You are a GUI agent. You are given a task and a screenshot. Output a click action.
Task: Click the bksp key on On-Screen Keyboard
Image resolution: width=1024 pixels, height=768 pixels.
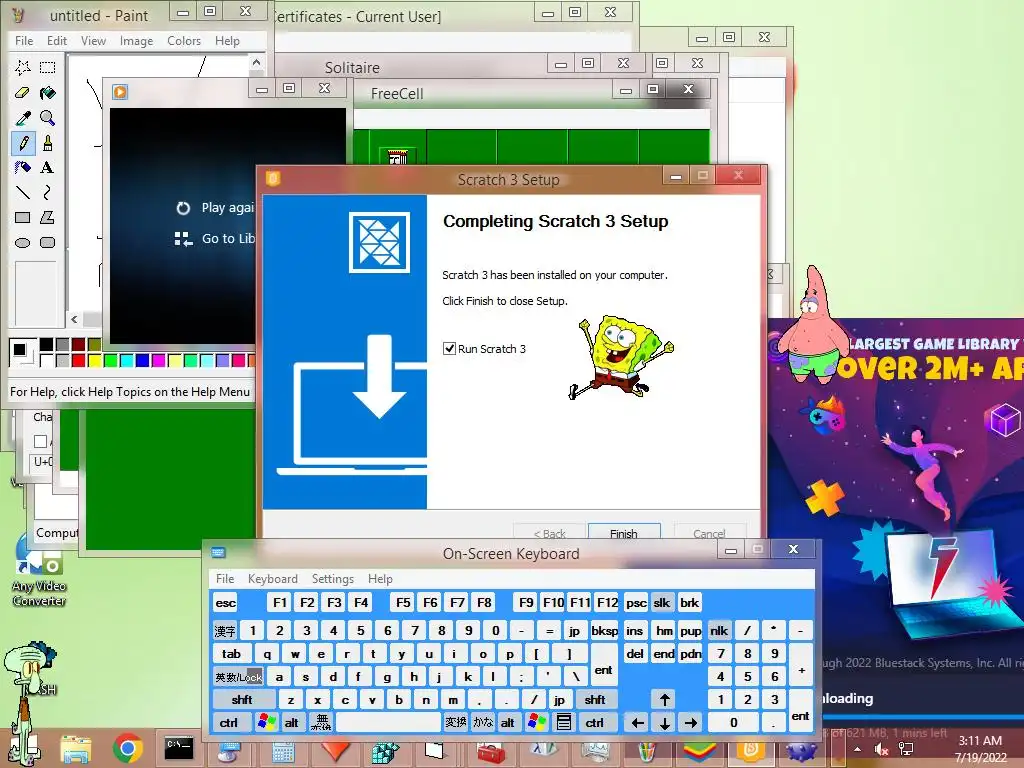(604, 631)
